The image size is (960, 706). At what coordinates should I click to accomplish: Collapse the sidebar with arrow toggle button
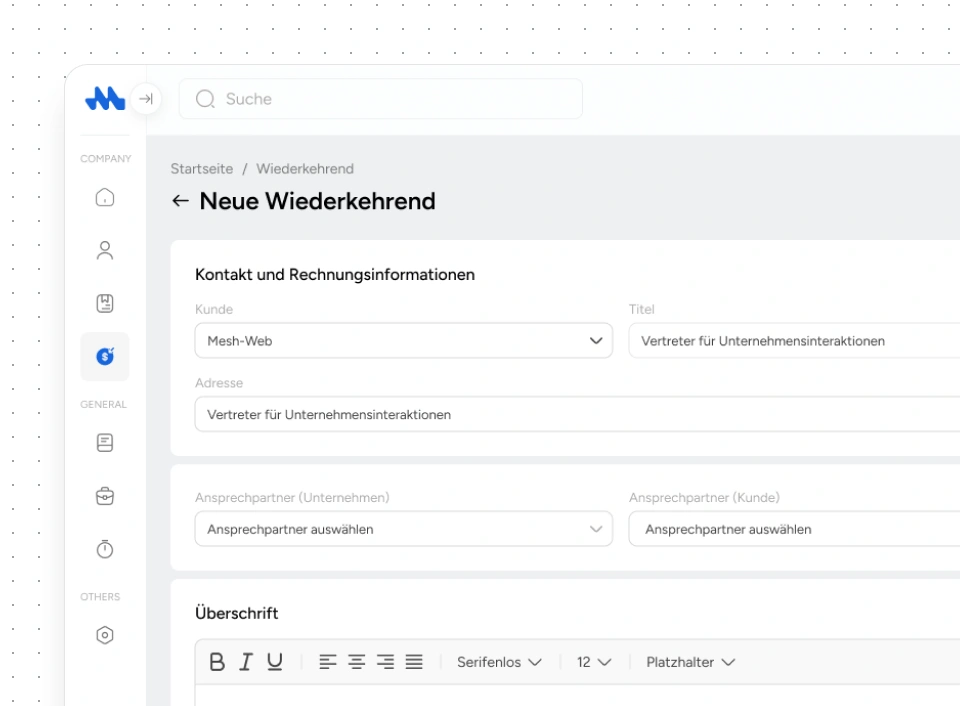click(x=146, y=99)
